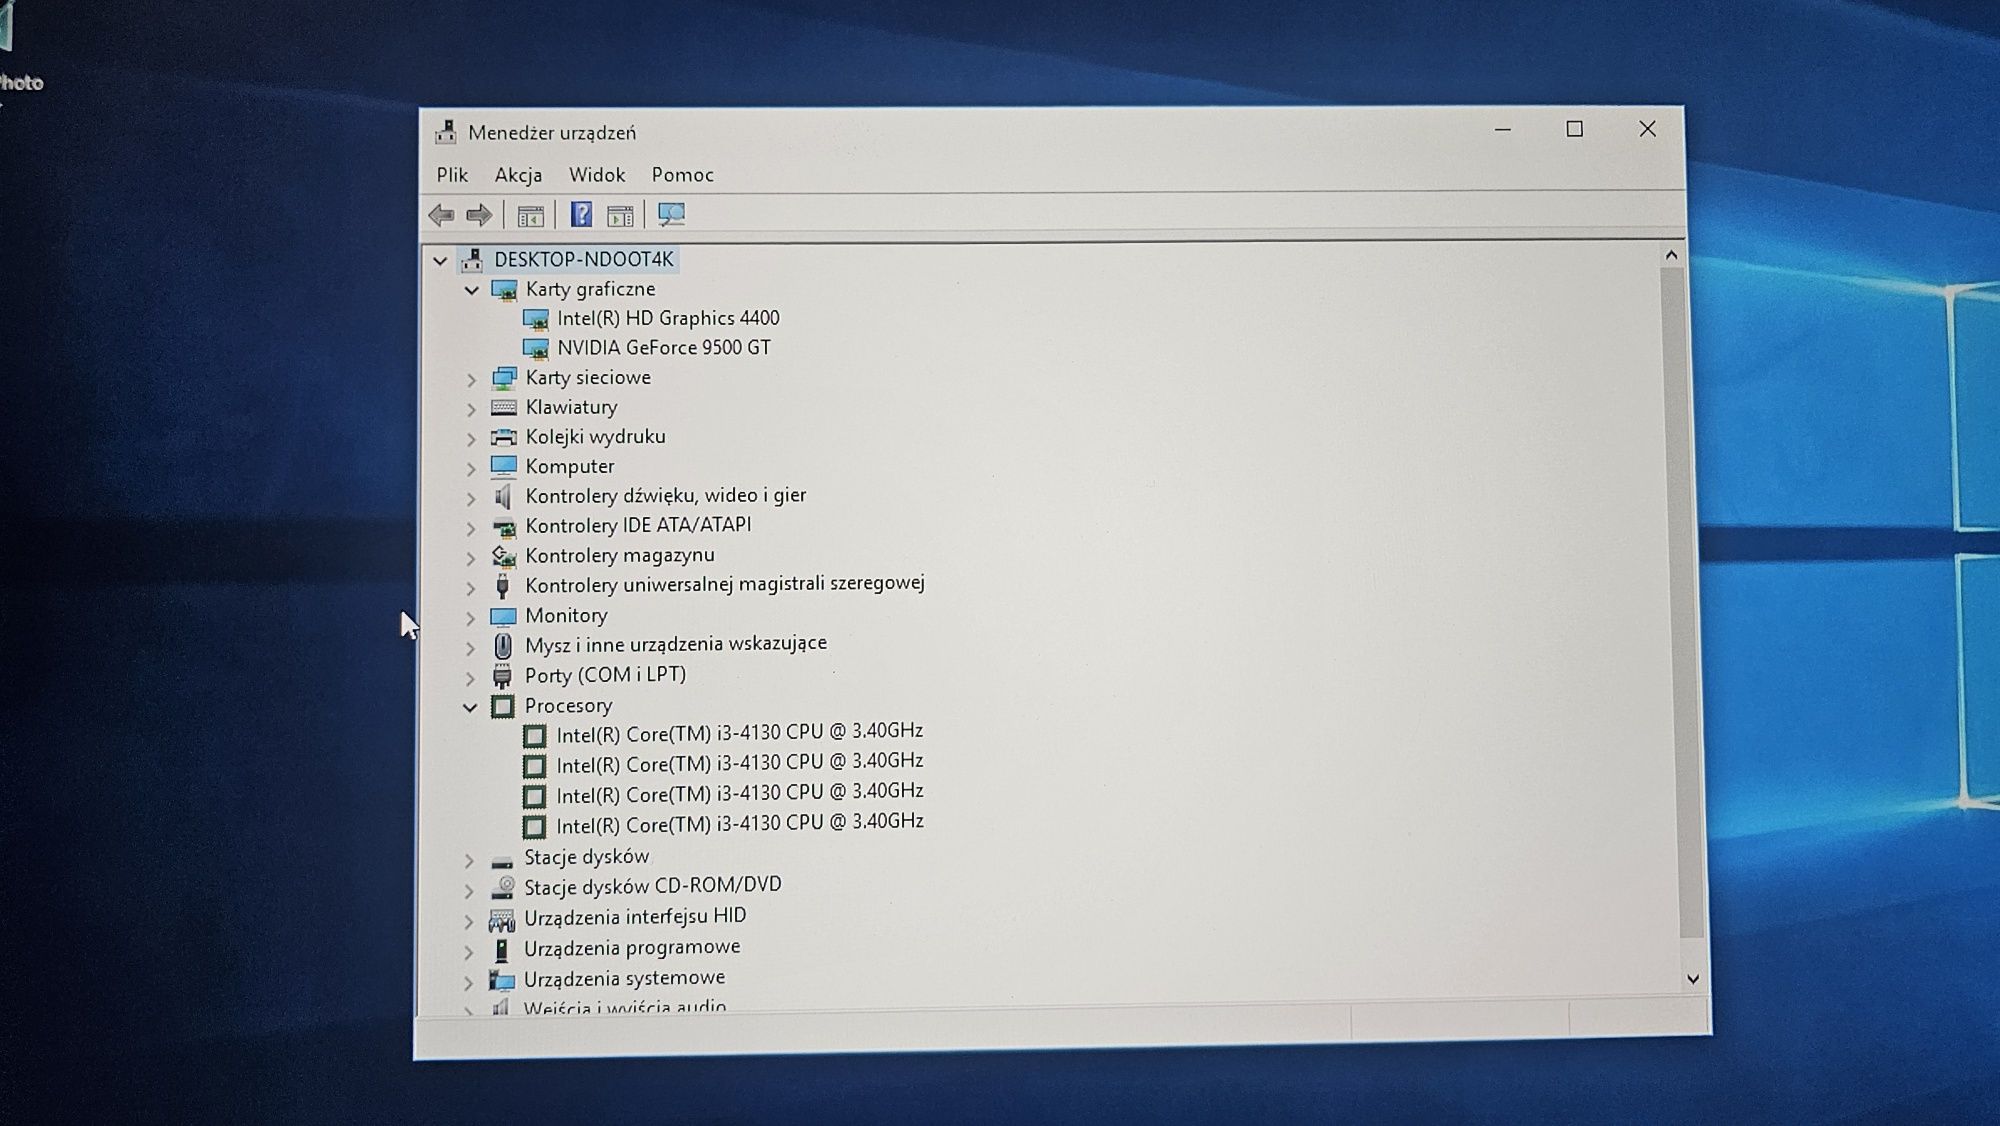Expand Mysz i inne urządzenia wskazujące
The width and height of the screenshot is (2000, 1126).
pyautogui.click(x=470, y=648)
